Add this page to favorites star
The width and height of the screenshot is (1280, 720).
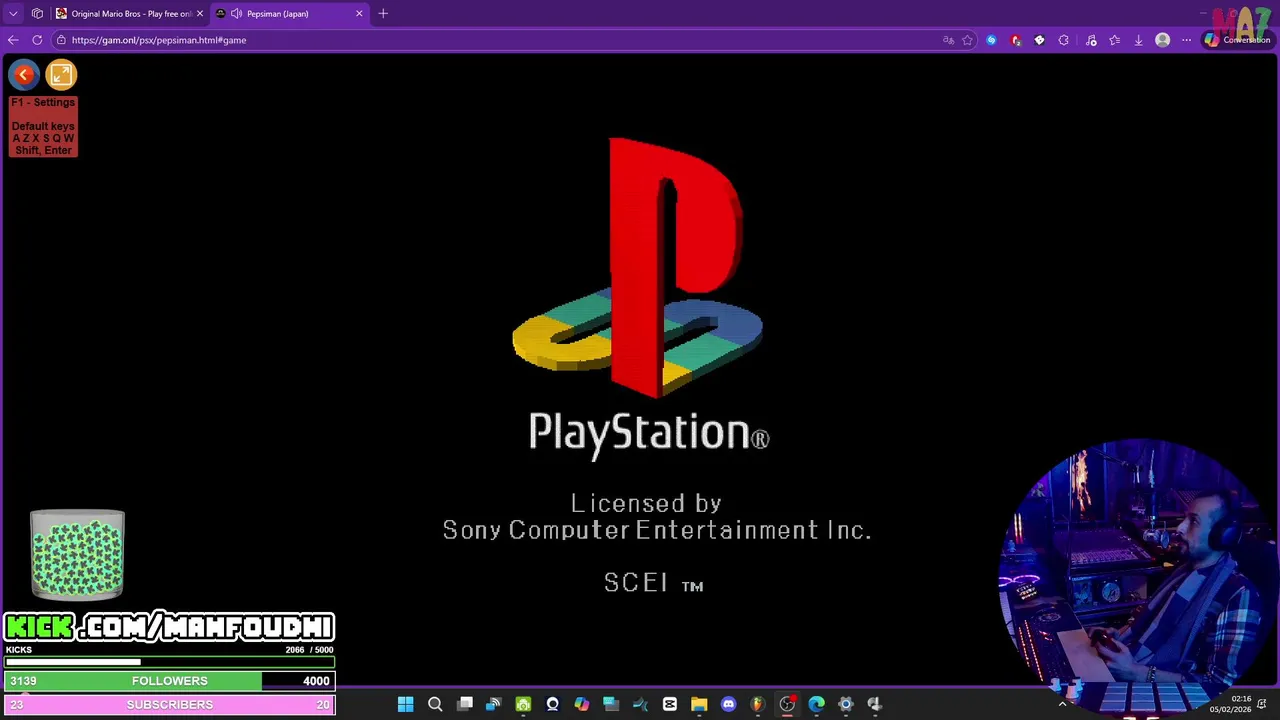click(x=967, y=40)
